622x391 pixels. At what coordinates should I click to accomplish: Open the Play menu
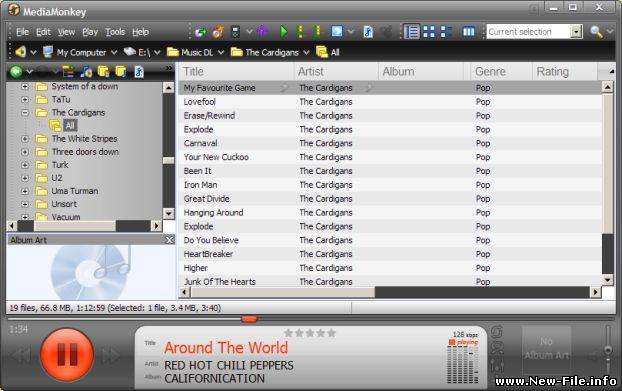pos(90,32)
